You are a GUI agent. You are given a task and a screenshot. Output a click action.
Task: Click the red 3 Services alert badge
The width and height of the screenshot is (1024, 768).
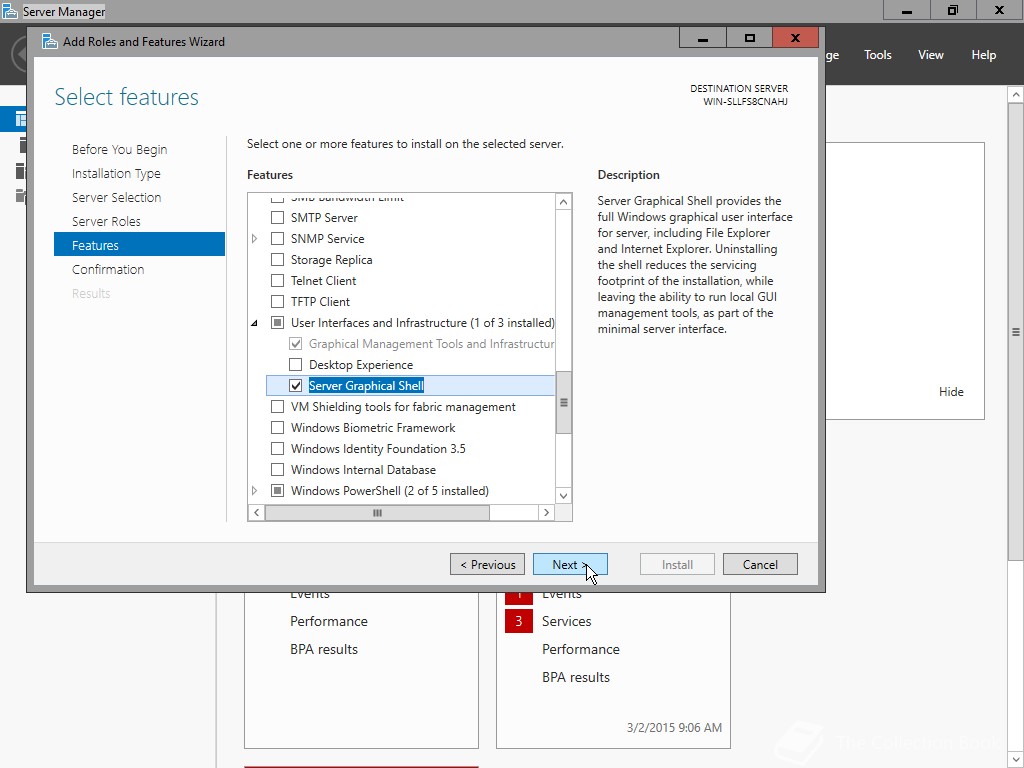coord(519,621)
